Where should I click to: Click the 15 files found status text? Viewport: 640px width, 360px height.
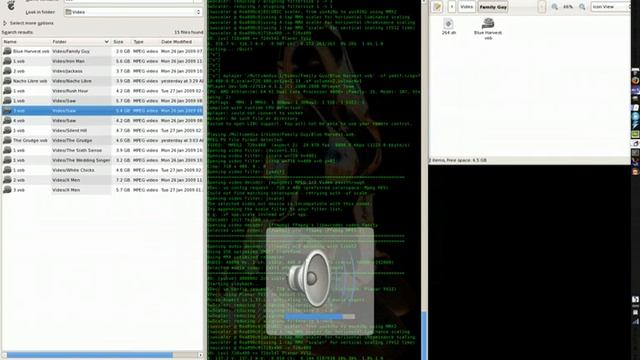pyautogui.click(x=188, y=32)
